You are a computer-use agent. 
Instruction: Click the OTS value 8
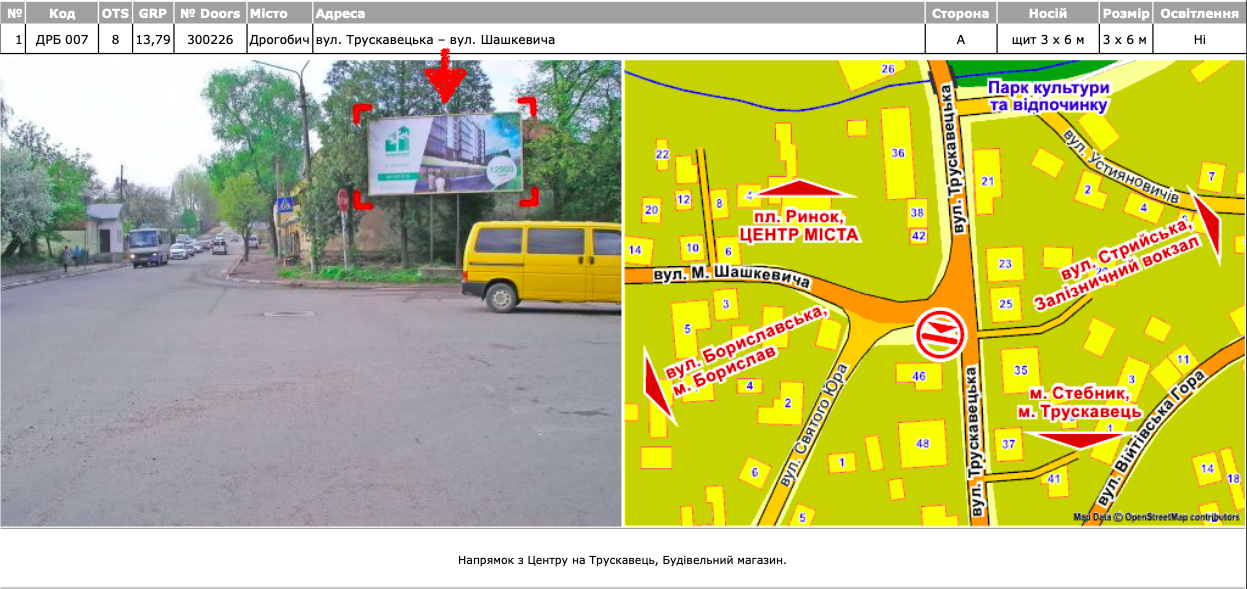[x=115, y=39]
